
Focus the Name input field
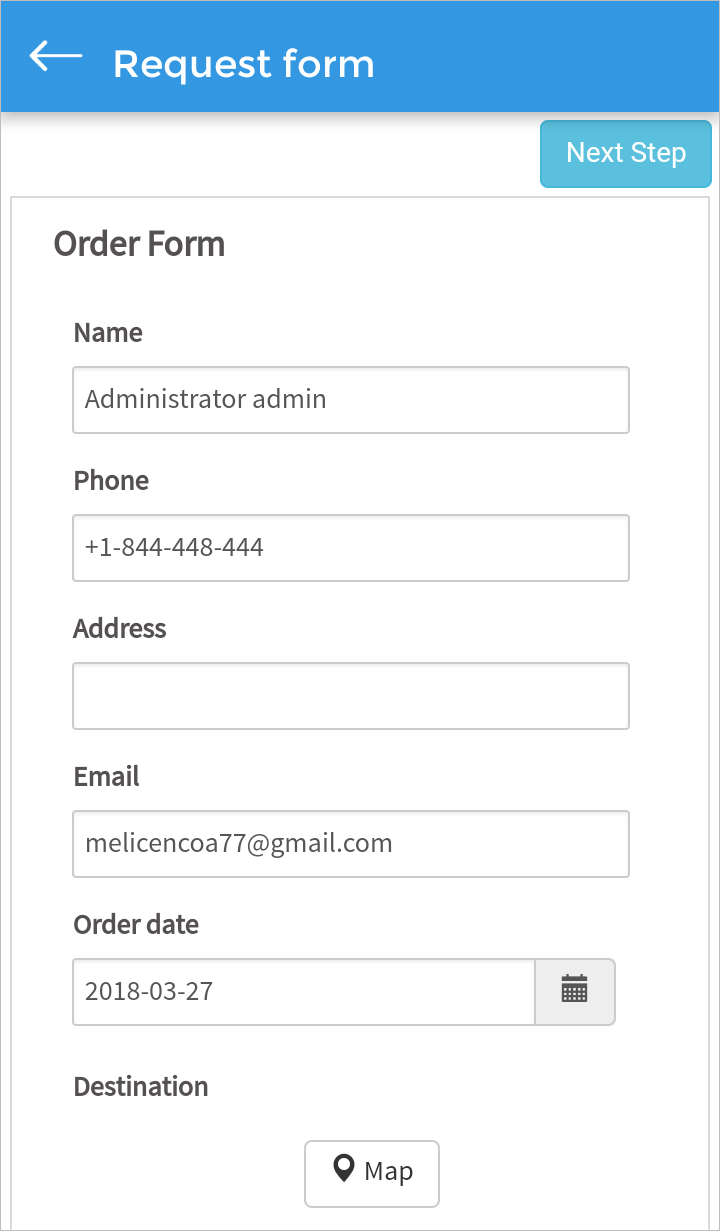coord(350,400)
